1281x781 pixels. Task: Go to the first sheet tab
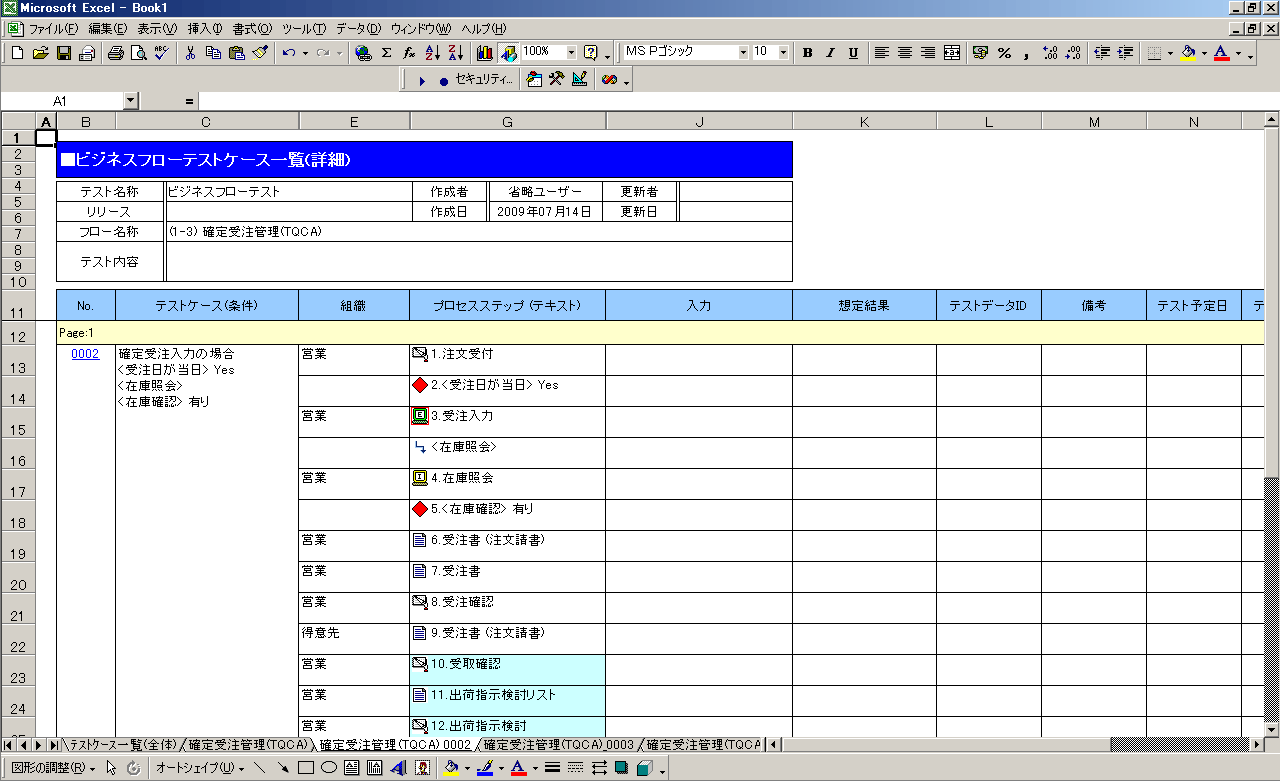click(x=9, y=745)
